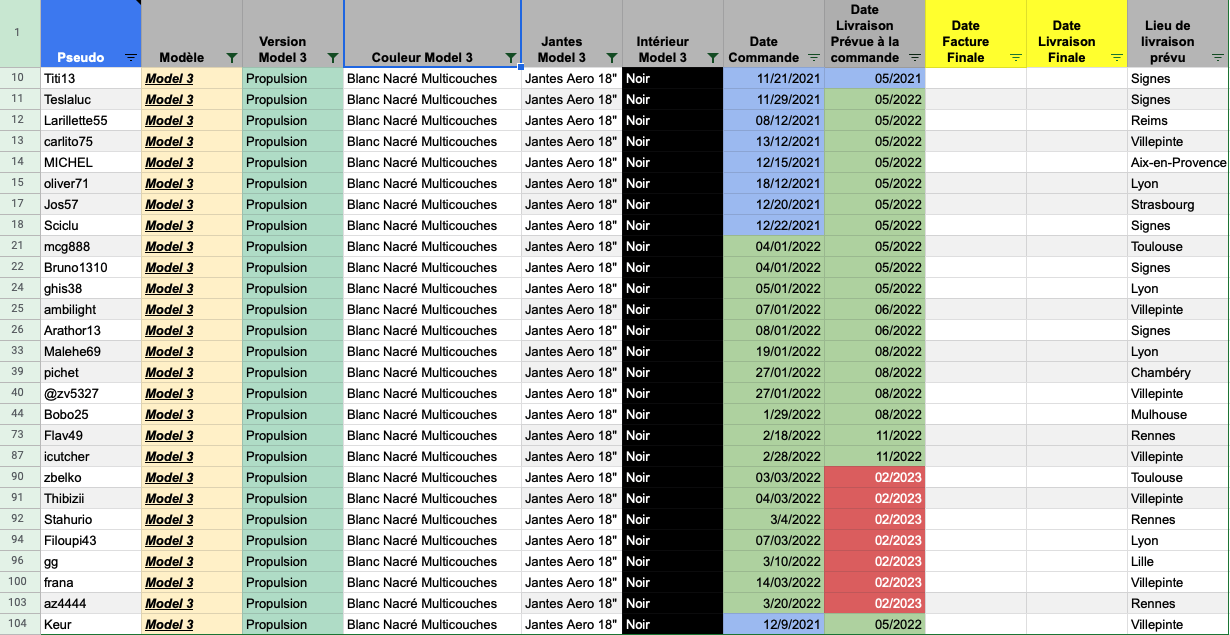
Task: Open Model 3 link in Keur row
Action: [x=169, y=624]
